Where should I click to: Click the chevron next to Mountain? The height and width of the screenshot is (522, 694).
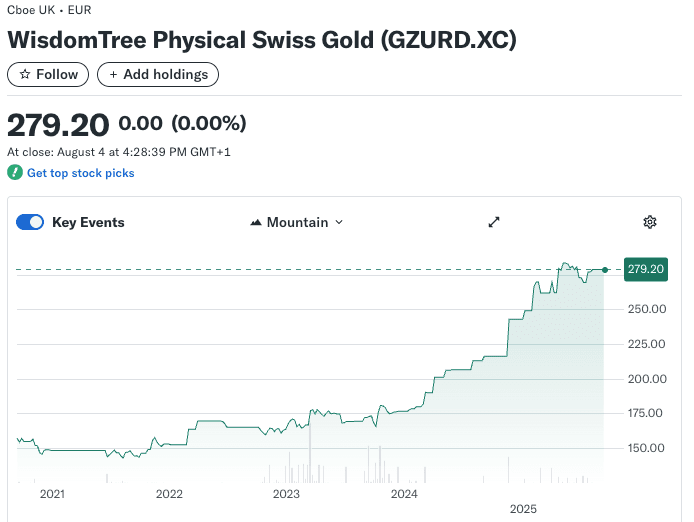click(339, 222)
